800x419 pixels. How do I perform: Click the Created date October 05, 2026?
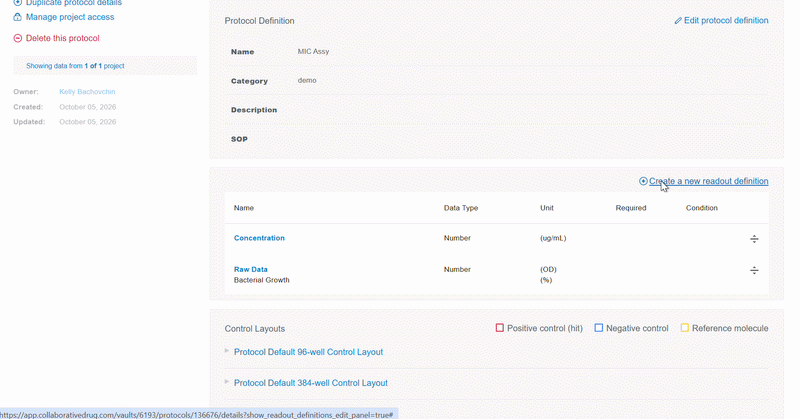point(87,107)
